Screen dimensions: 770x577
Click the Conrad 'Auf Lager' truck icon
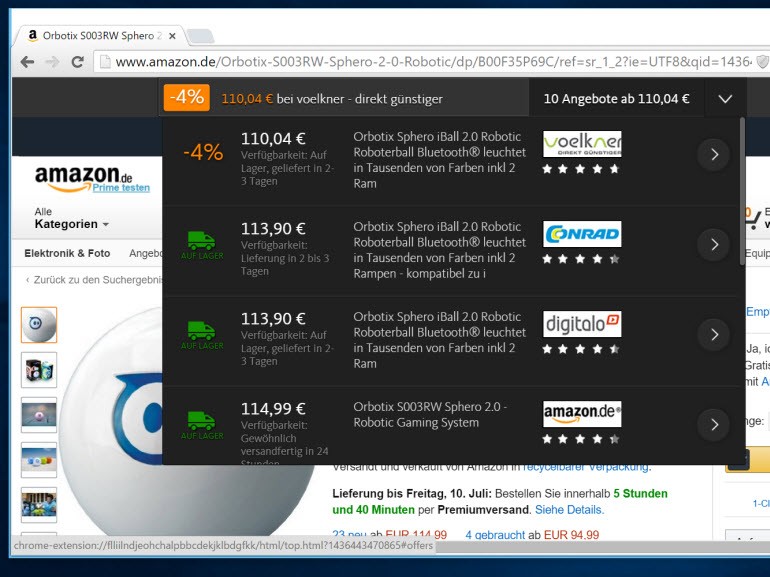click(x=202, y=245)
